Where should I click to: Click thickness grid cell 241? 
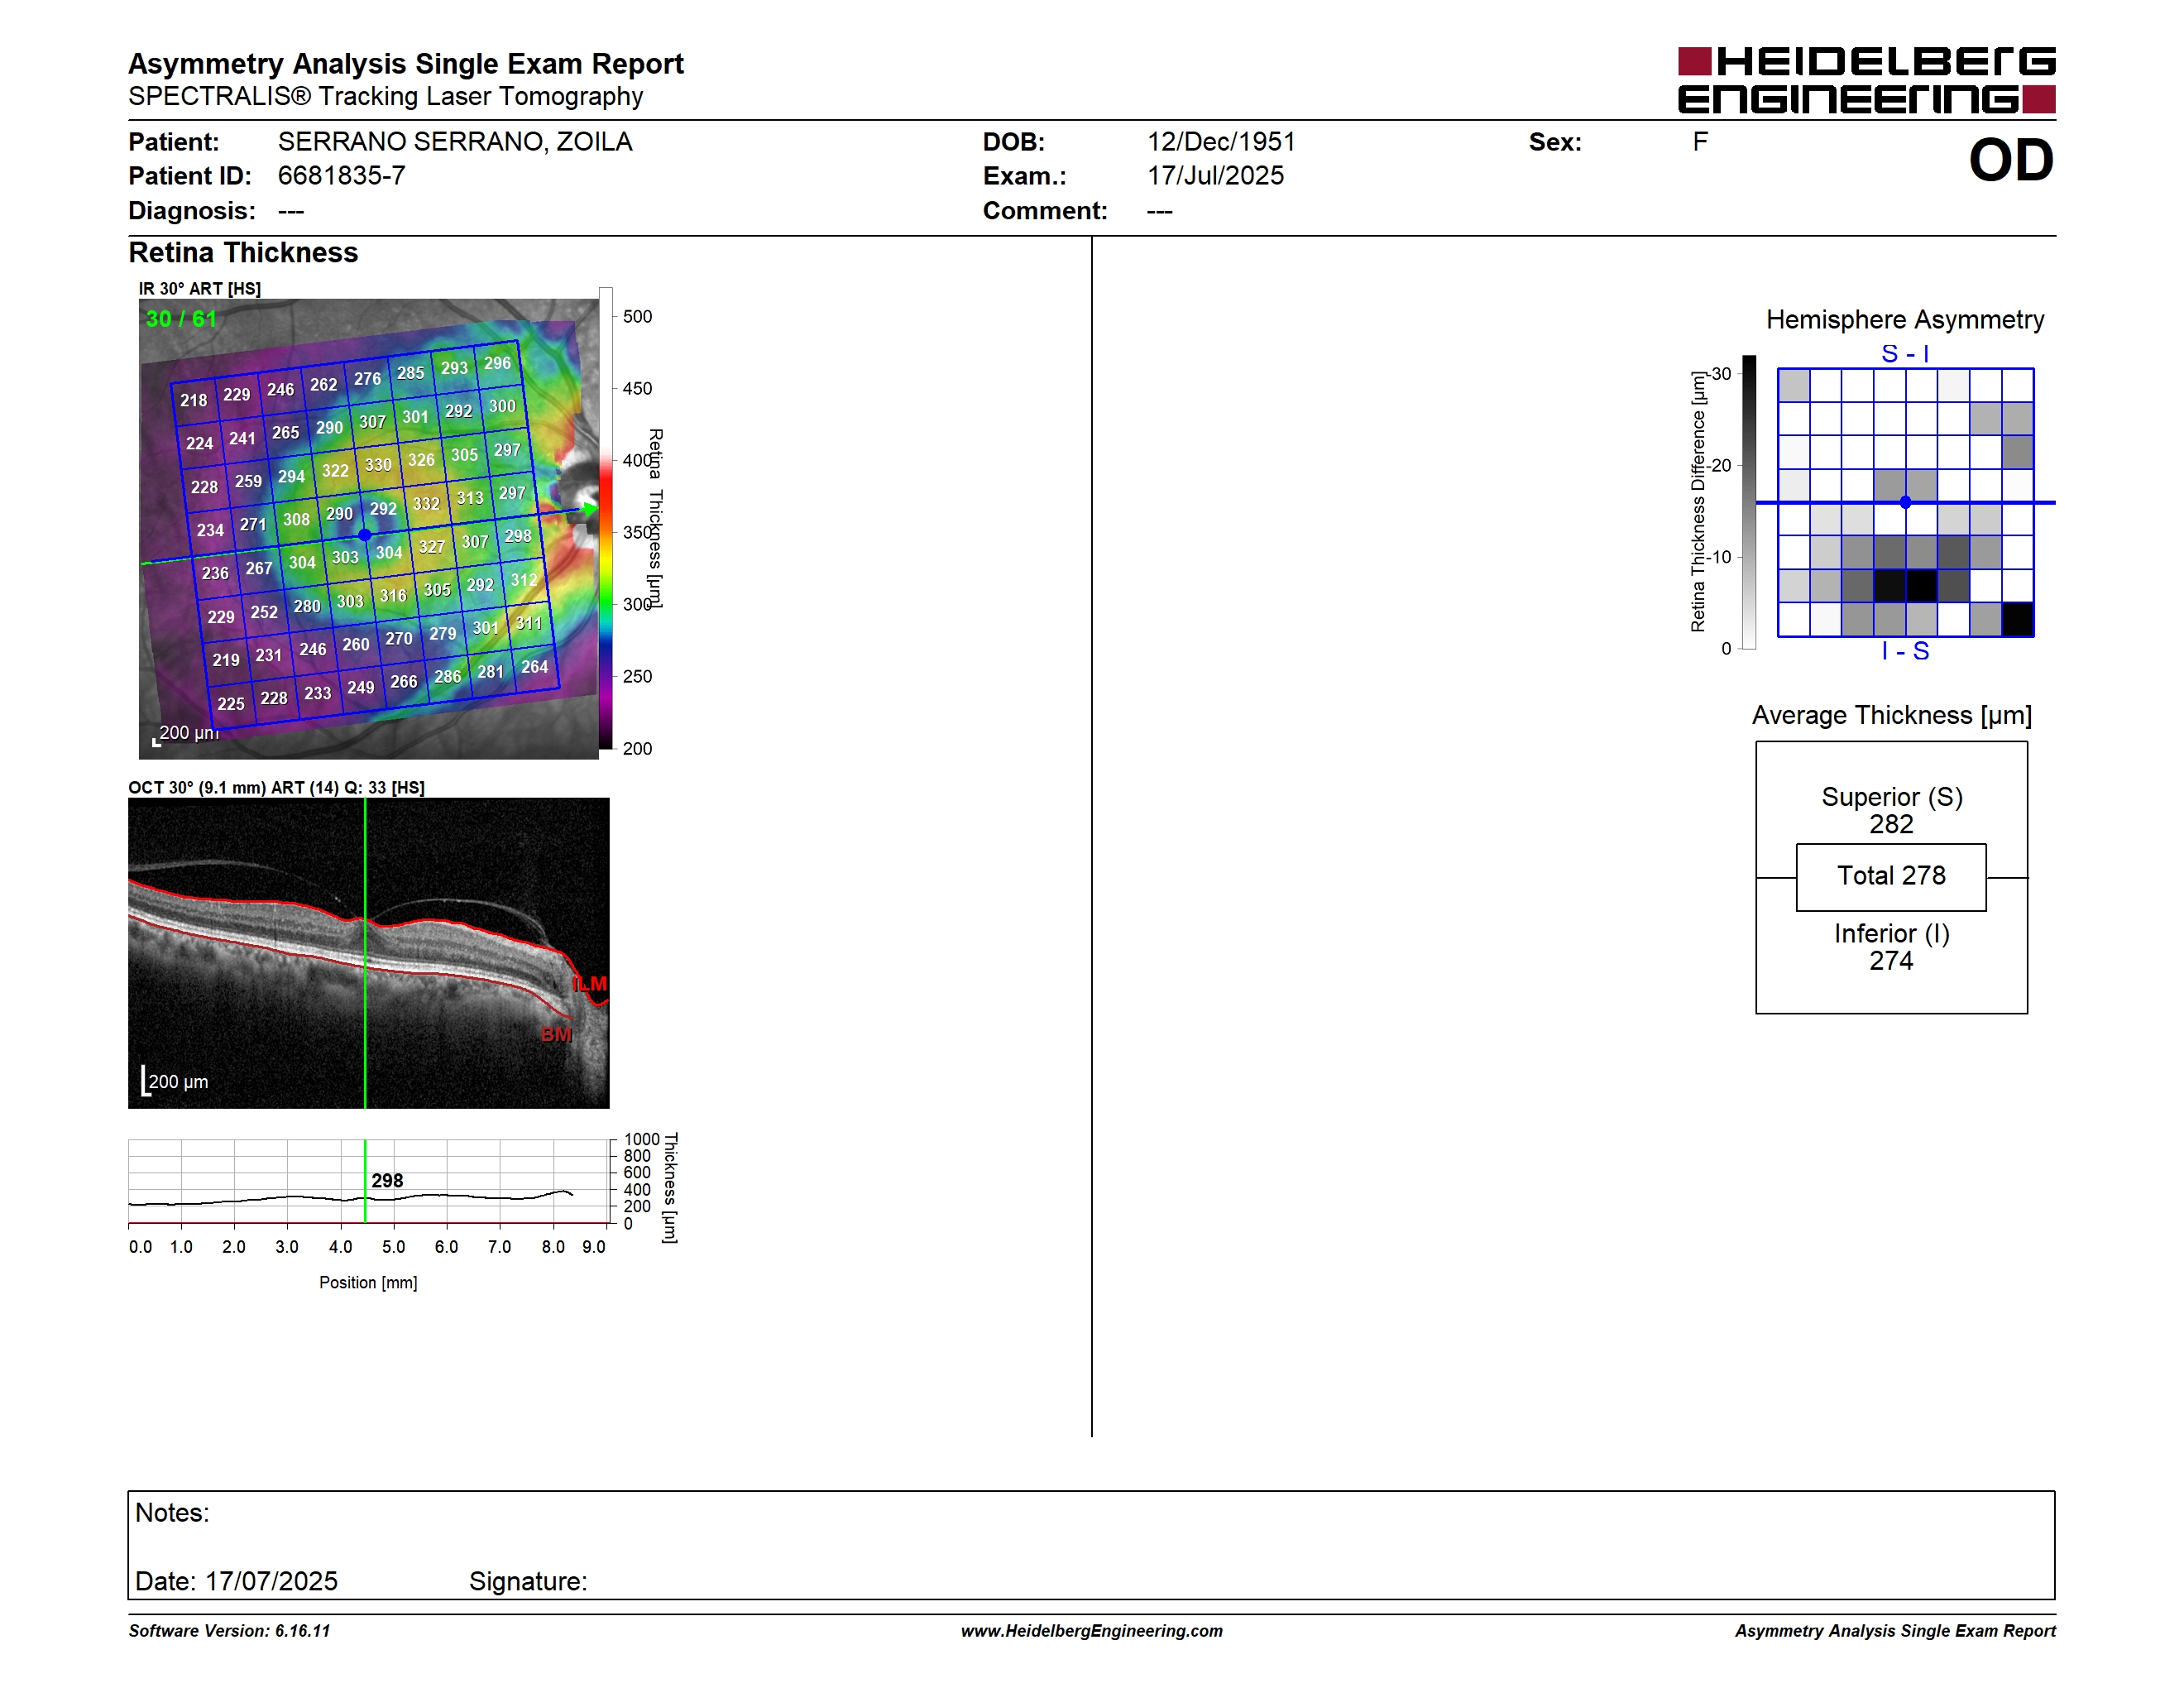pyautogui.click(x=242, y=438)
